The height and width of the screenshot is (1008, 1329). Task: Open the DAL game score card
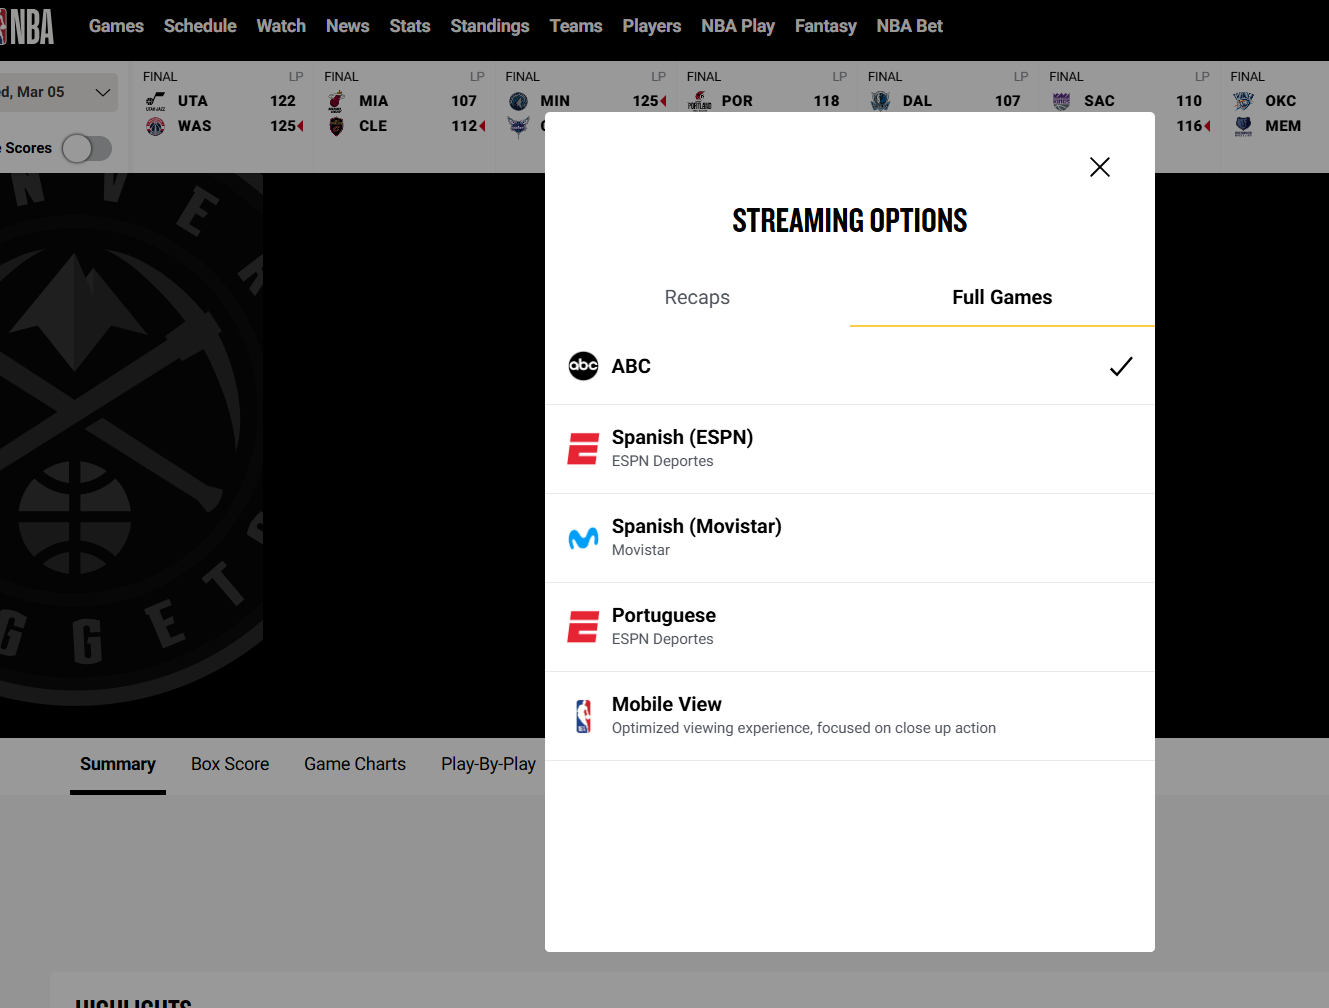coord(948,88)
